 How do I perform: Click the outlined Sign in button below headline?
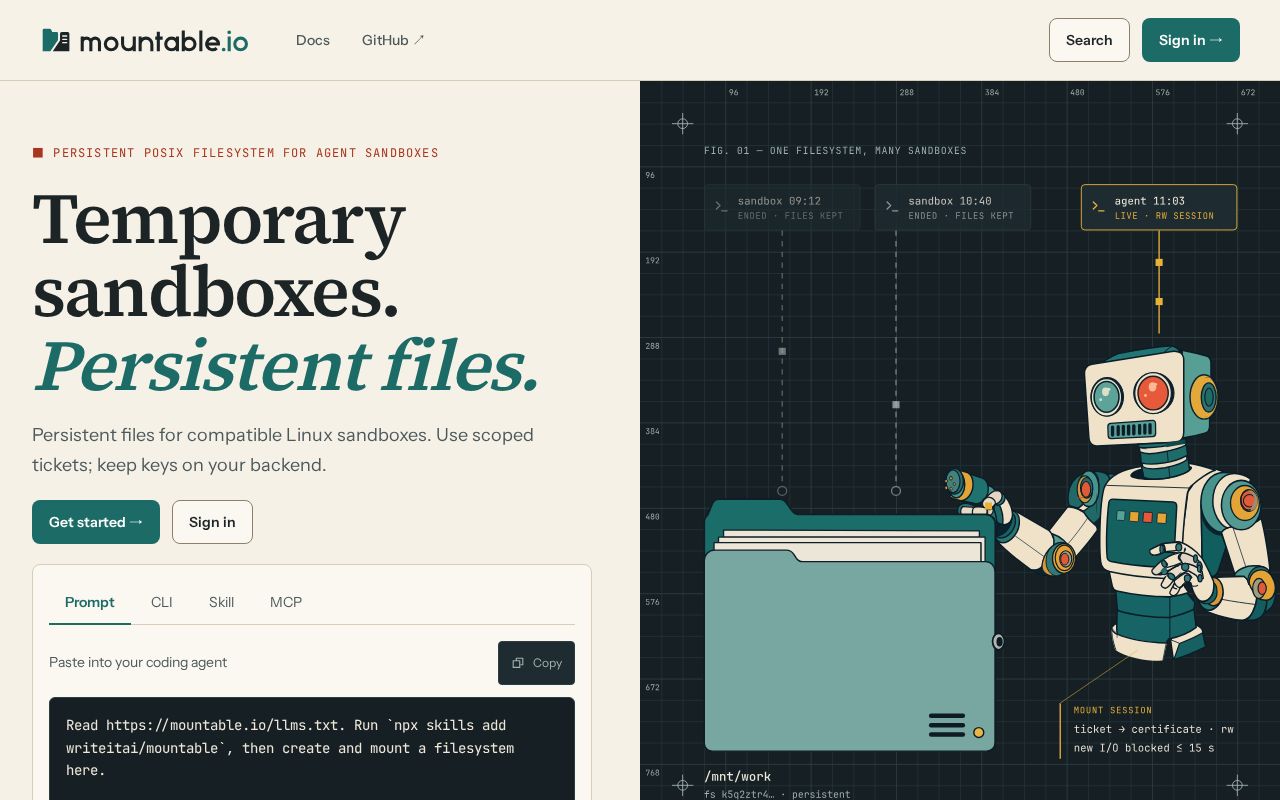212,522
